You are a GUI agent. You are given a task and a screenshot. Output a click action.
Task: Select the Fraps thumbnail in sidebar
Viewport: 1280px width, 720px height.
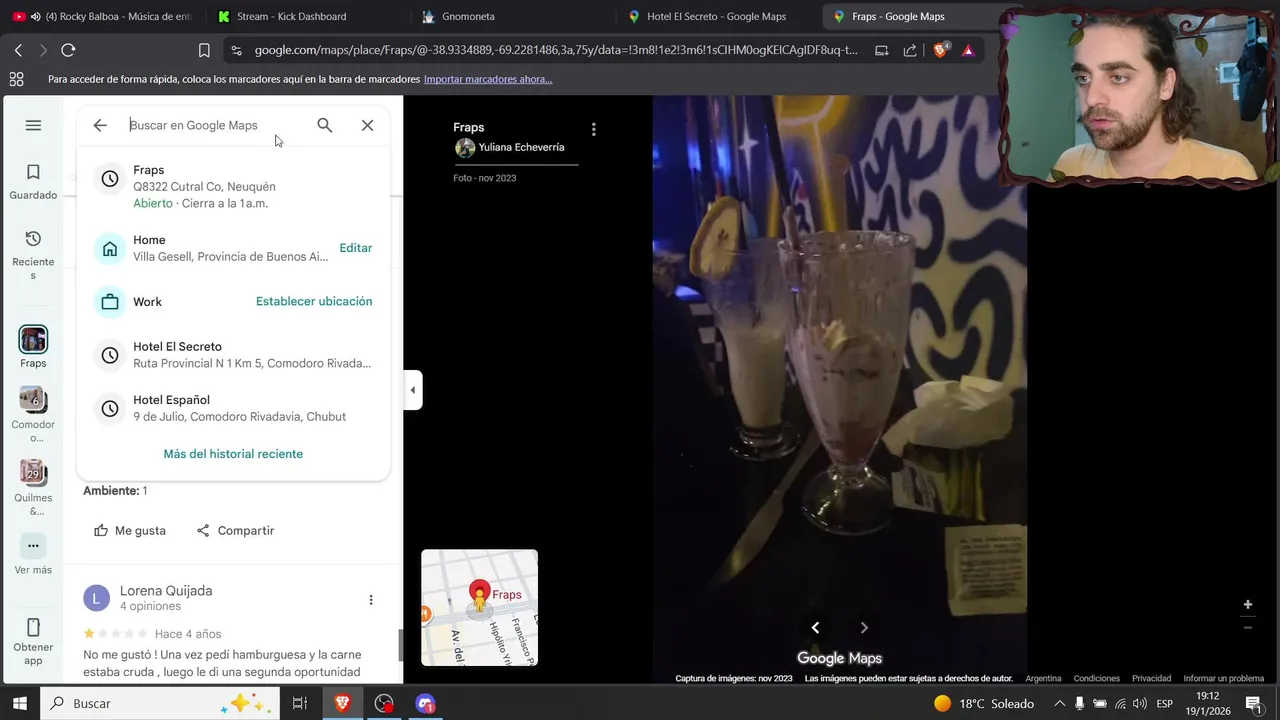(33, 339)
